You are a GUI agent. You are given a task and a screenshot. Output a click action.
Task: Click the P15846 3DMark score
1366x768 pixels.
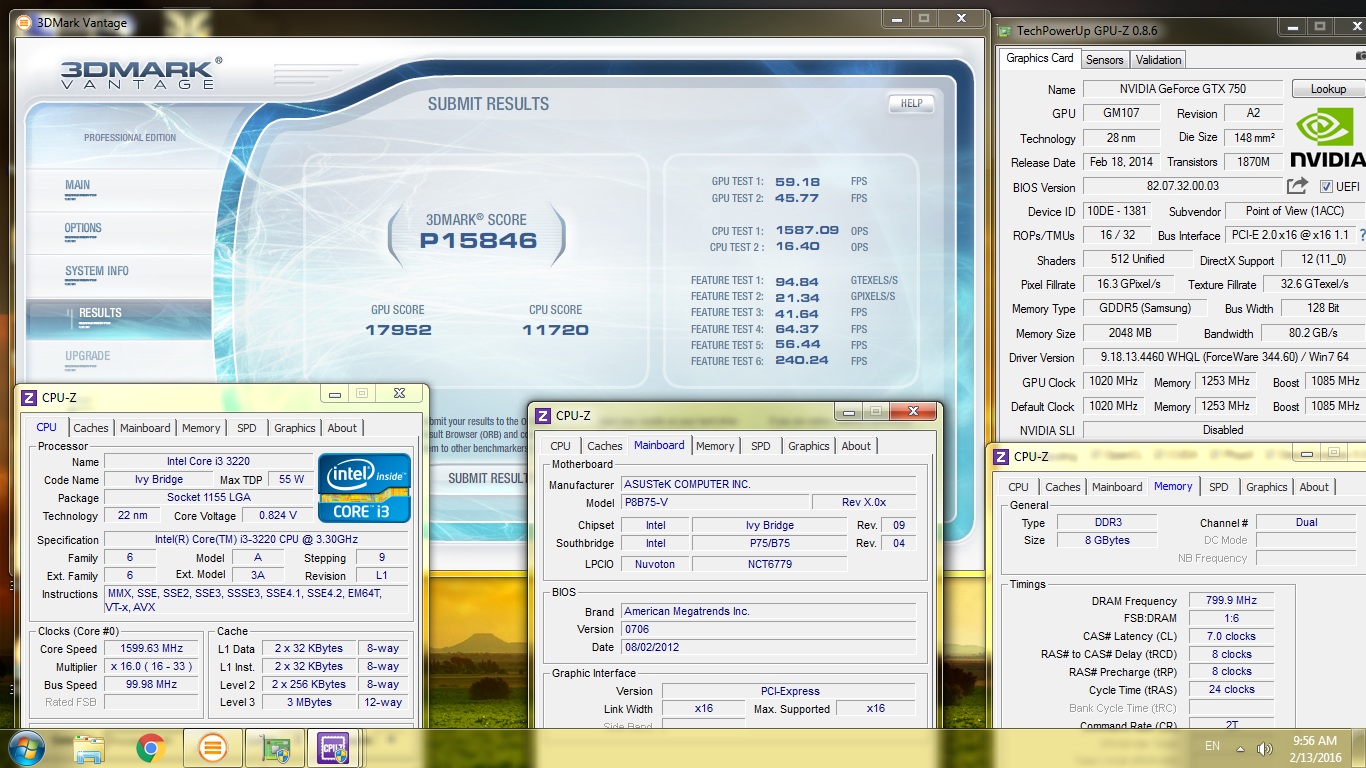click(478, 241)
